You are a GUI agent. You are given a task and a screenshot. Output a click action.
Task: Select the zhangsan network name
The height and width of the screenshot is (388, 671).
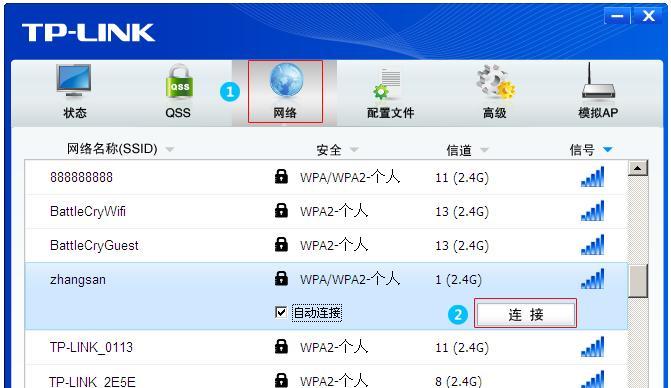click(77, 280)
